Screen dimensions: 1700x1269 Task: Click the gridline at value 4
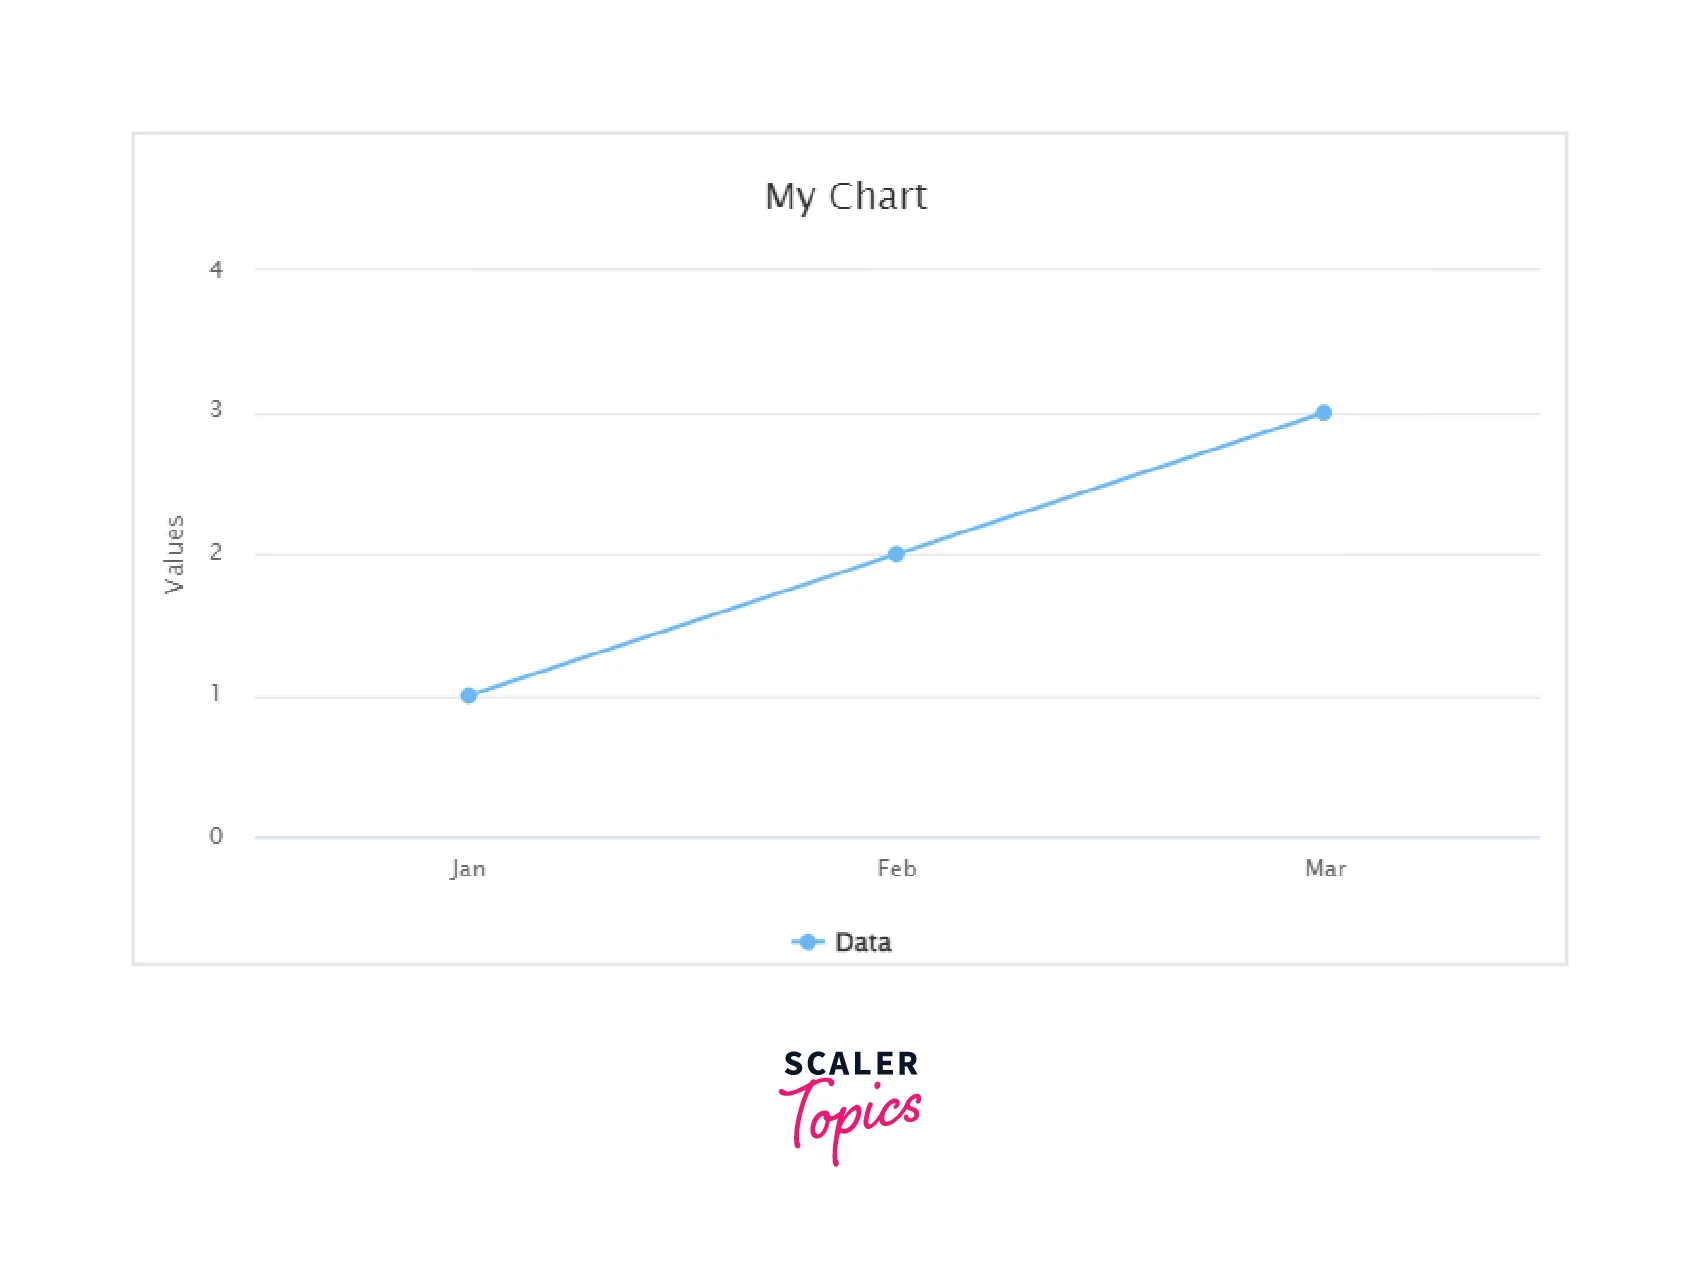[900, 269]
